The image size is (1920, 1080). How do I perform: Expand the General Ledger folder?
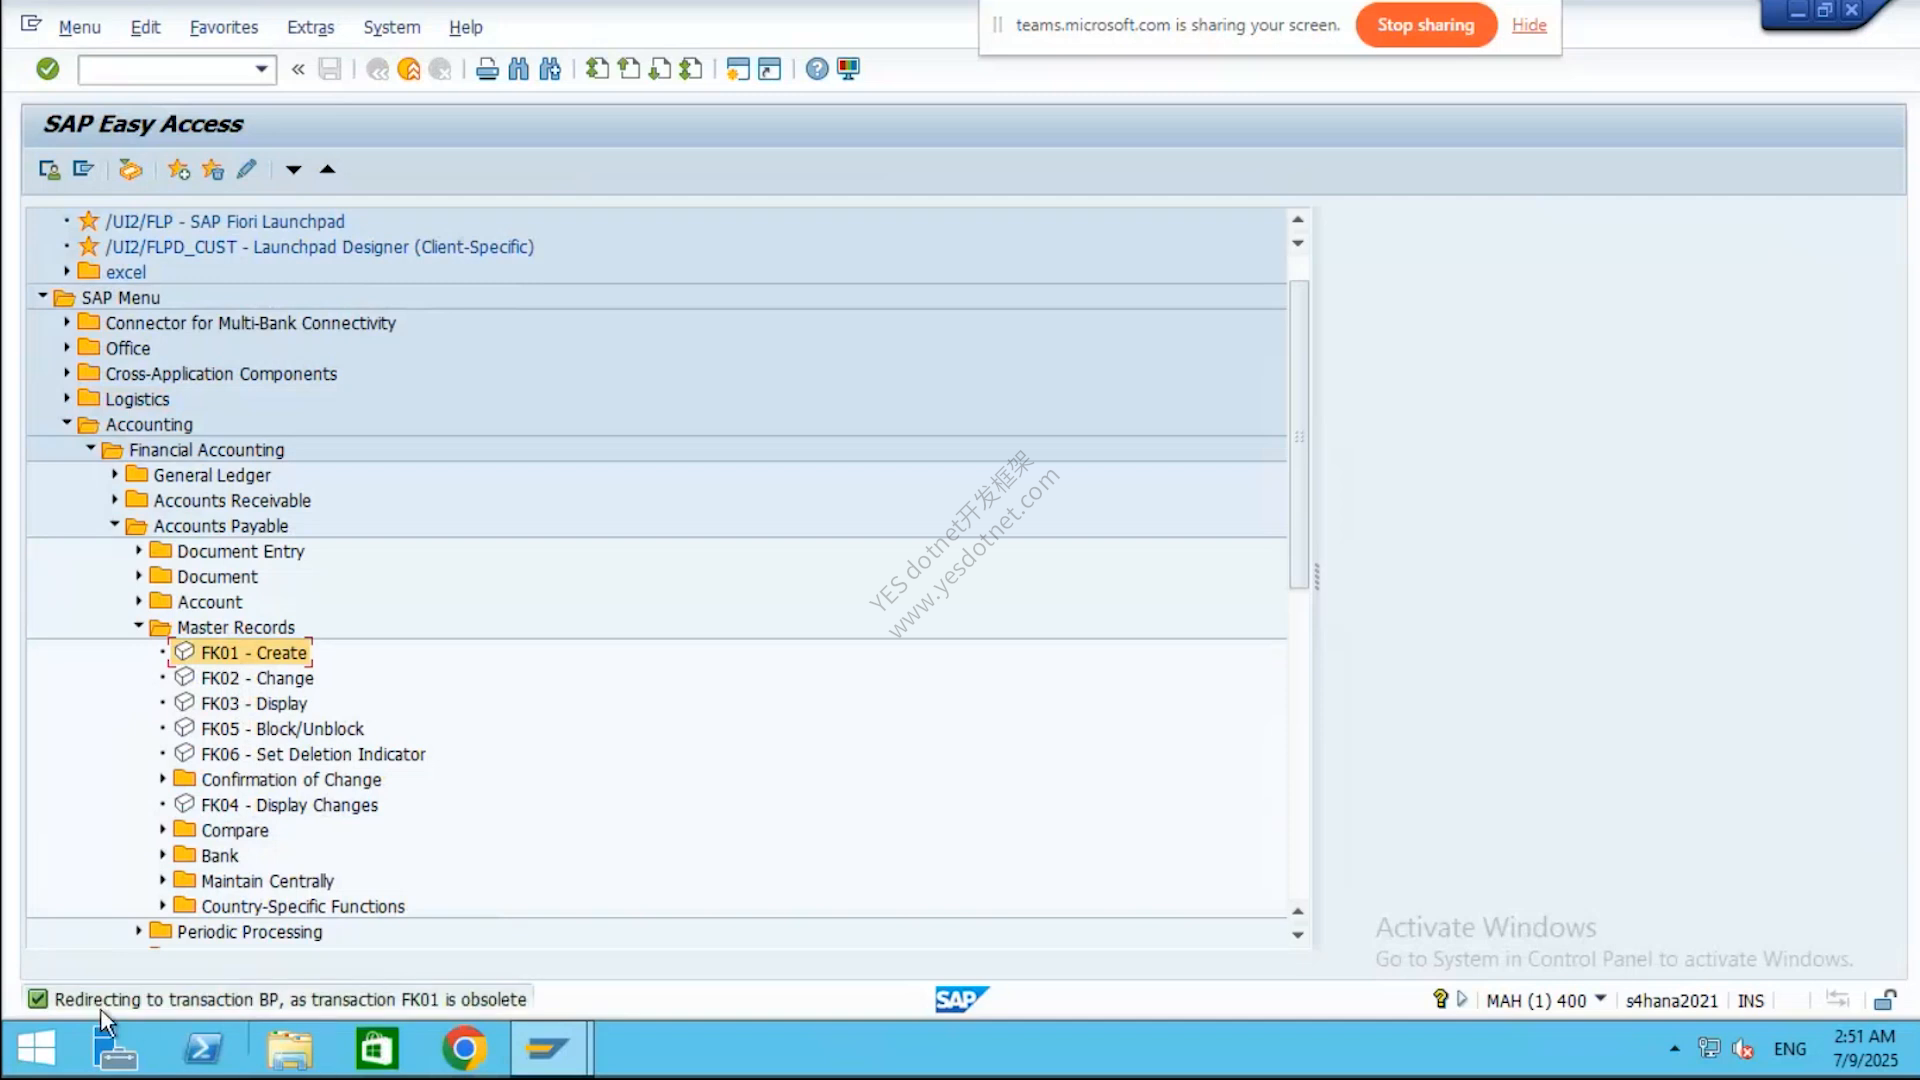point(115,474)
